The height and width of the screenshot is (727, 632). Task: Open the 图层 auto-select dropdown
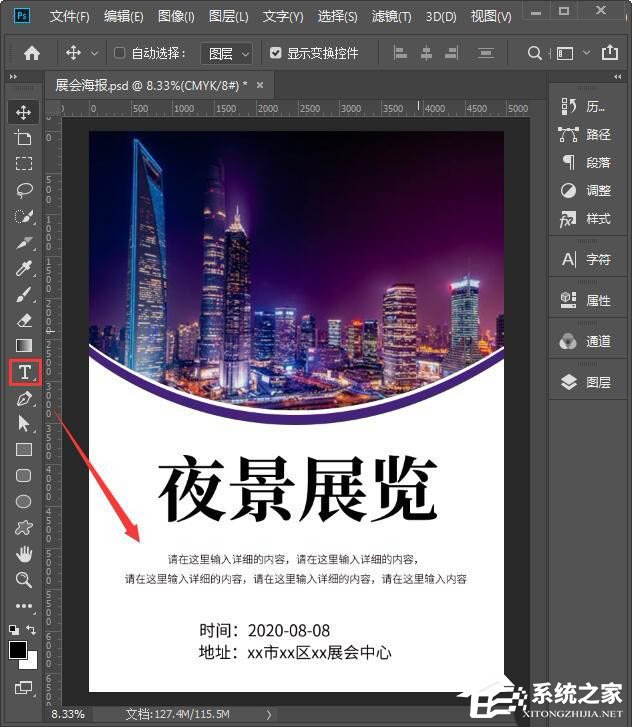coord(226,53)
